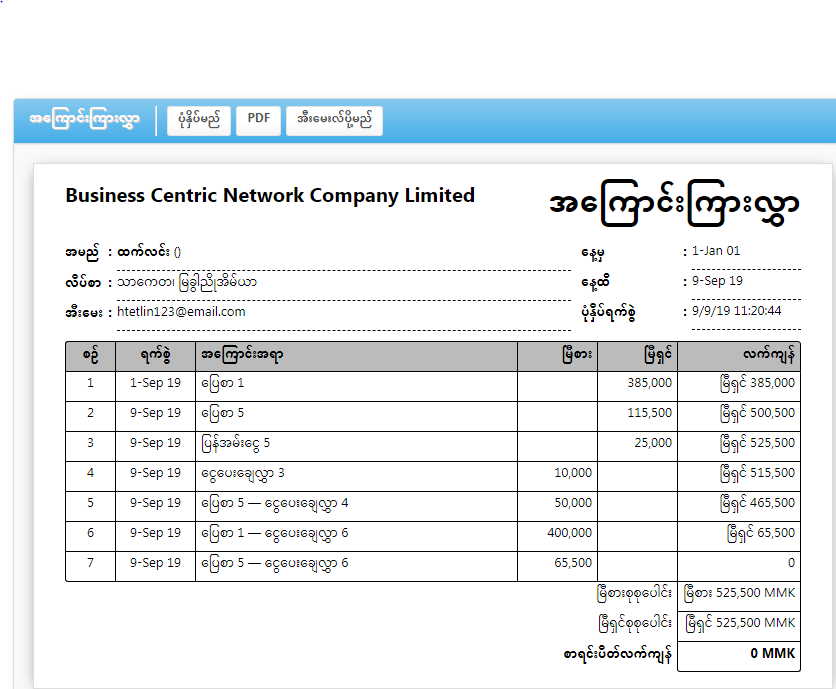The image size is (836, 689).
Task: Click the zero balance in row 7
Action: tap(791, 563)
